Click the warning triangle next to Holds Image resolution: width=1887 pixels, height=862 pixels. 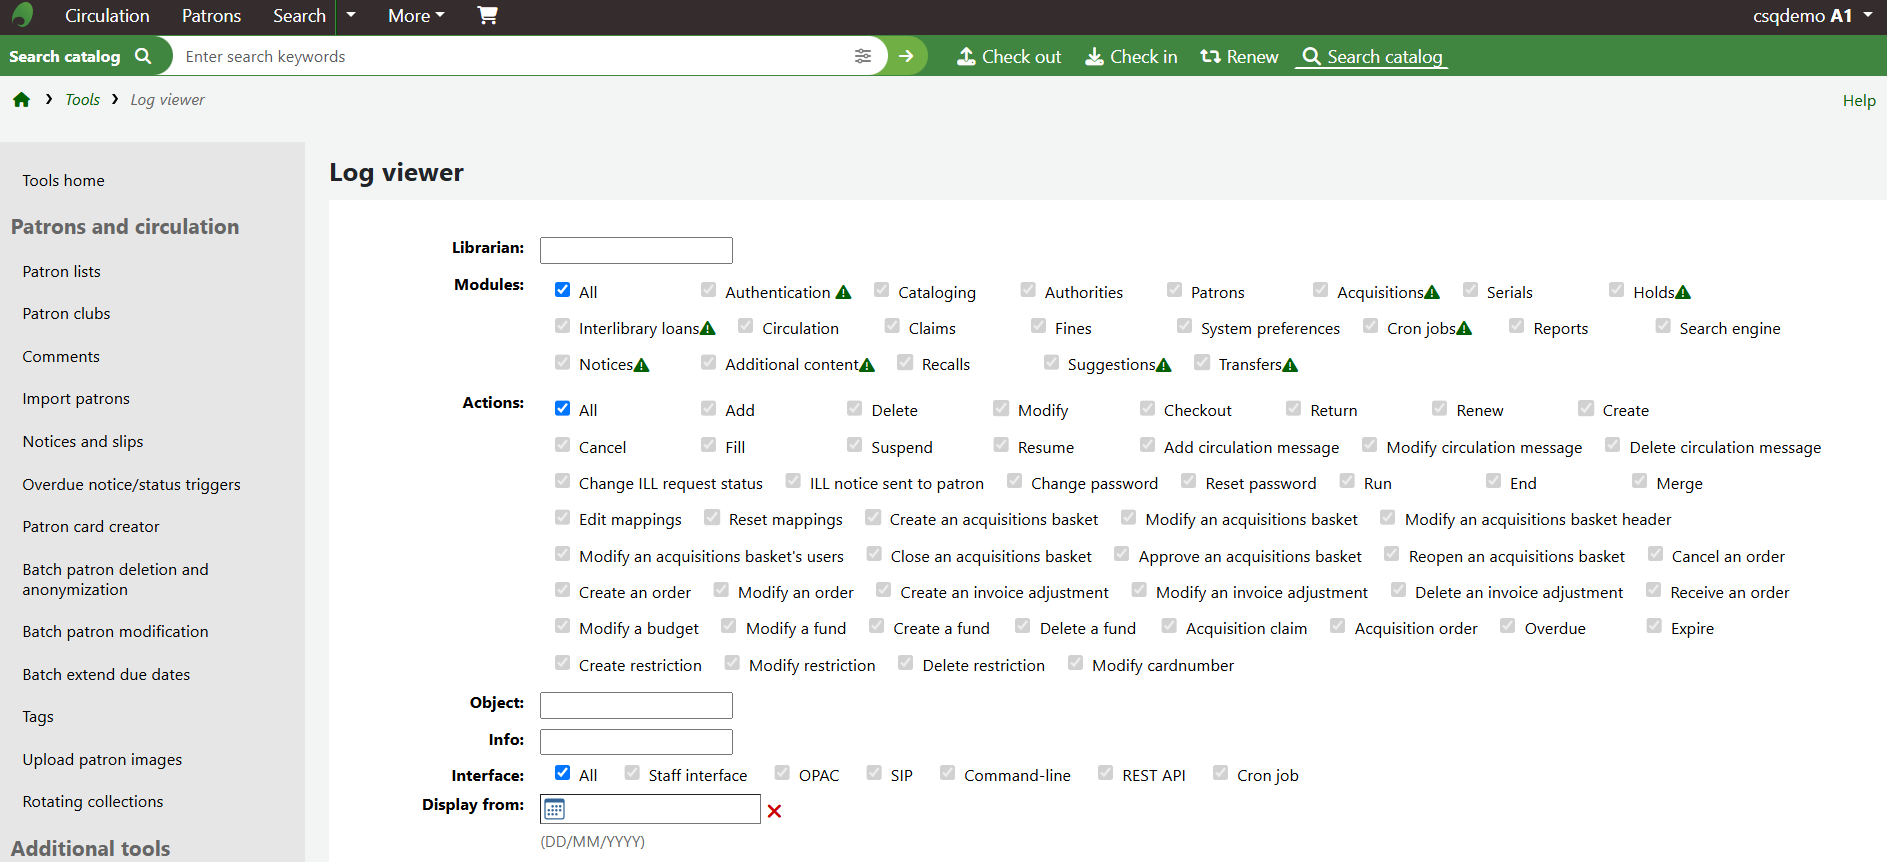[1683, 292]
